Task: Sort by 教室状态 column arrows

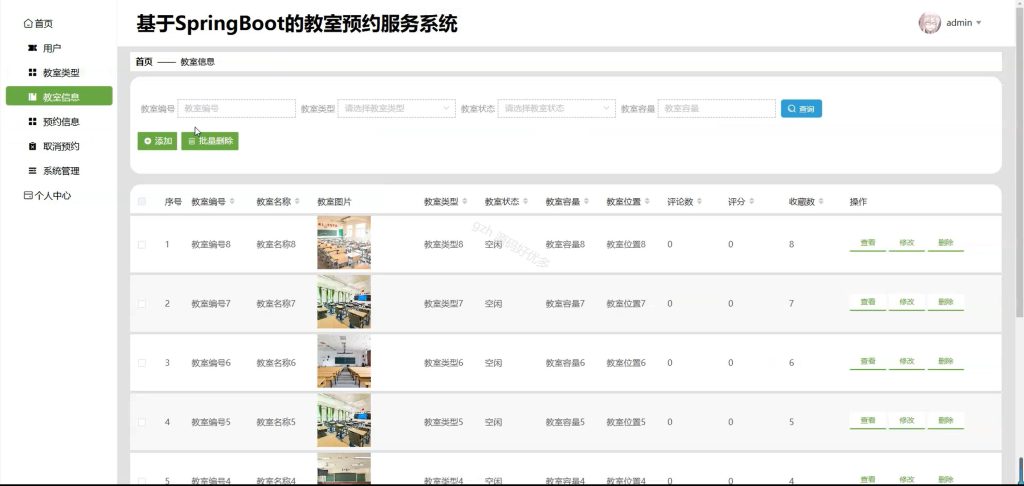Action: [525, 201]
